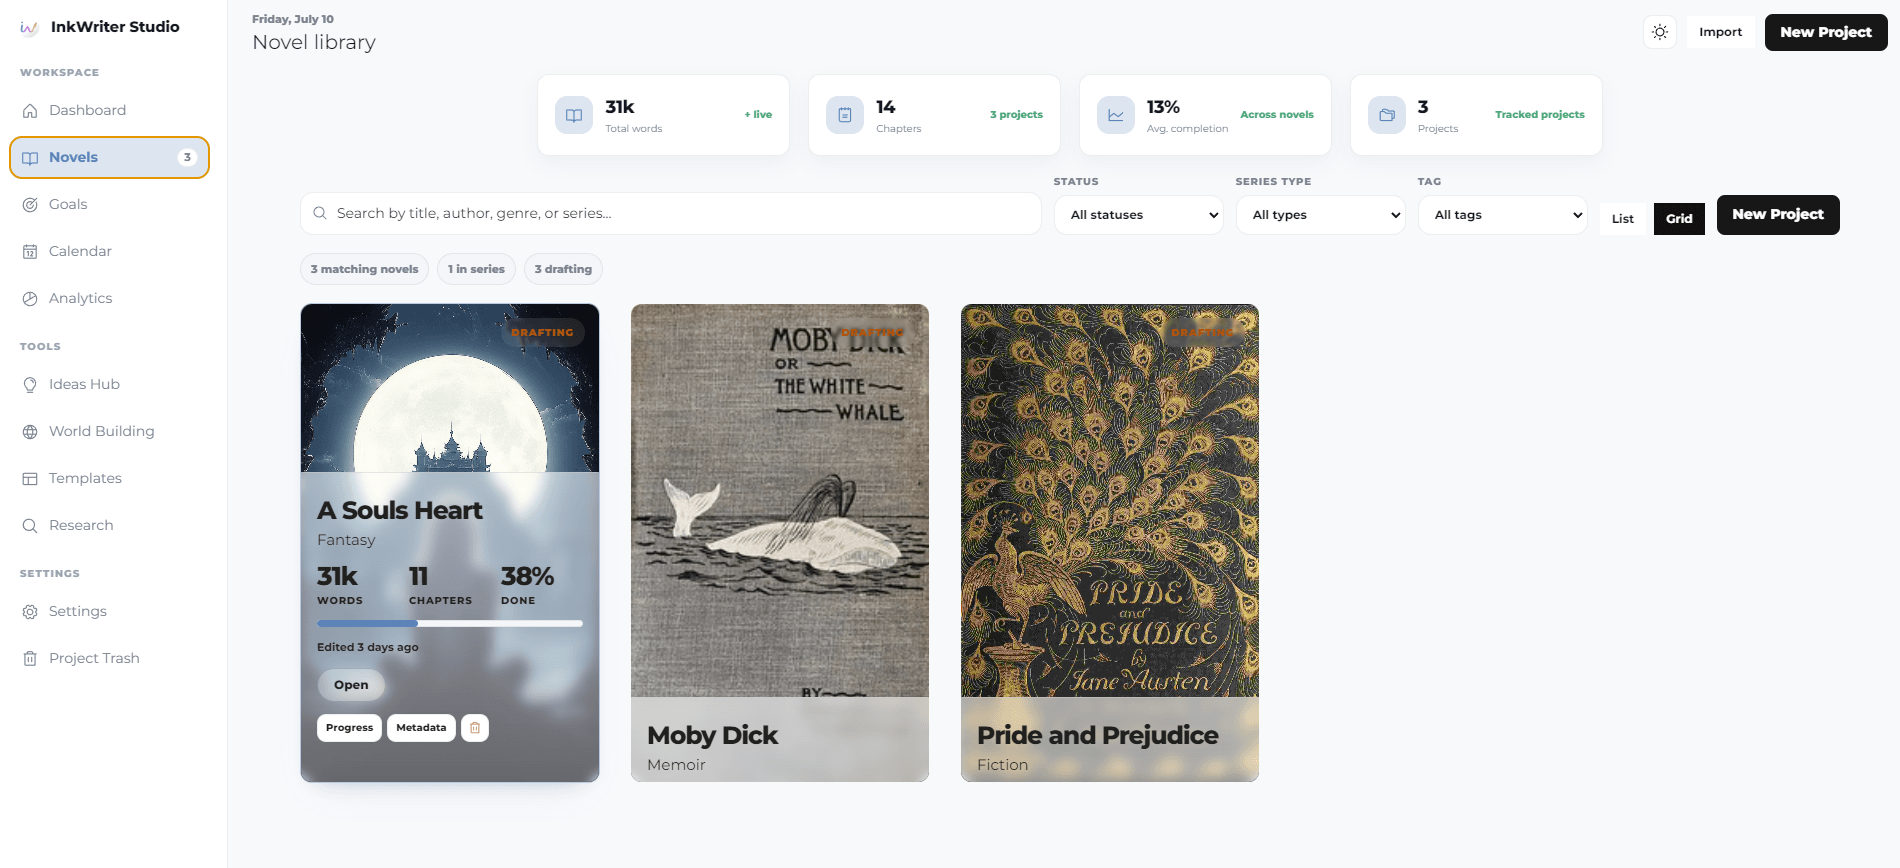Click the Calendar icon in sidebar
Screen dimensions: 1900x868
30,252
